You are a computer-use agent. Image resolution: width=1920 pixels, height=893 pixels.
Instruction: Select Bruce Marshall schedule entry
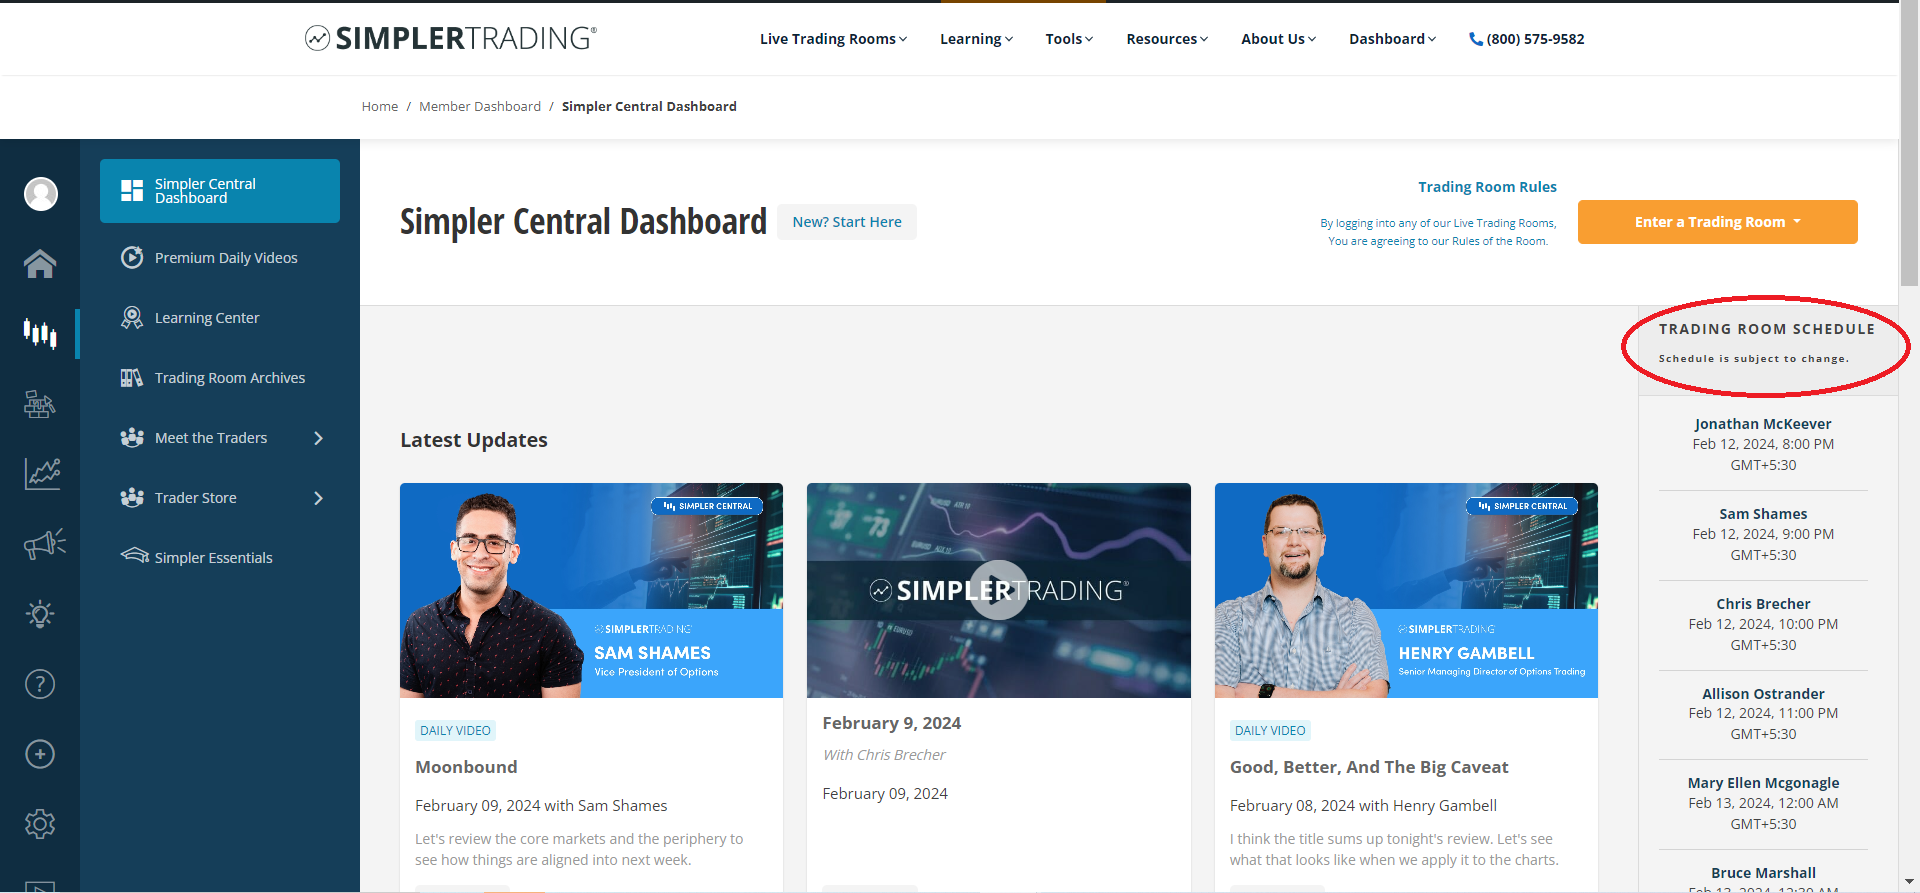tap(1763, 877)
